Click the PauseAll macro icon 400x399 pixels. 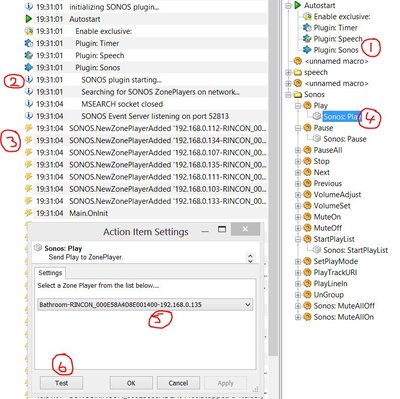[x=307, y=150]
